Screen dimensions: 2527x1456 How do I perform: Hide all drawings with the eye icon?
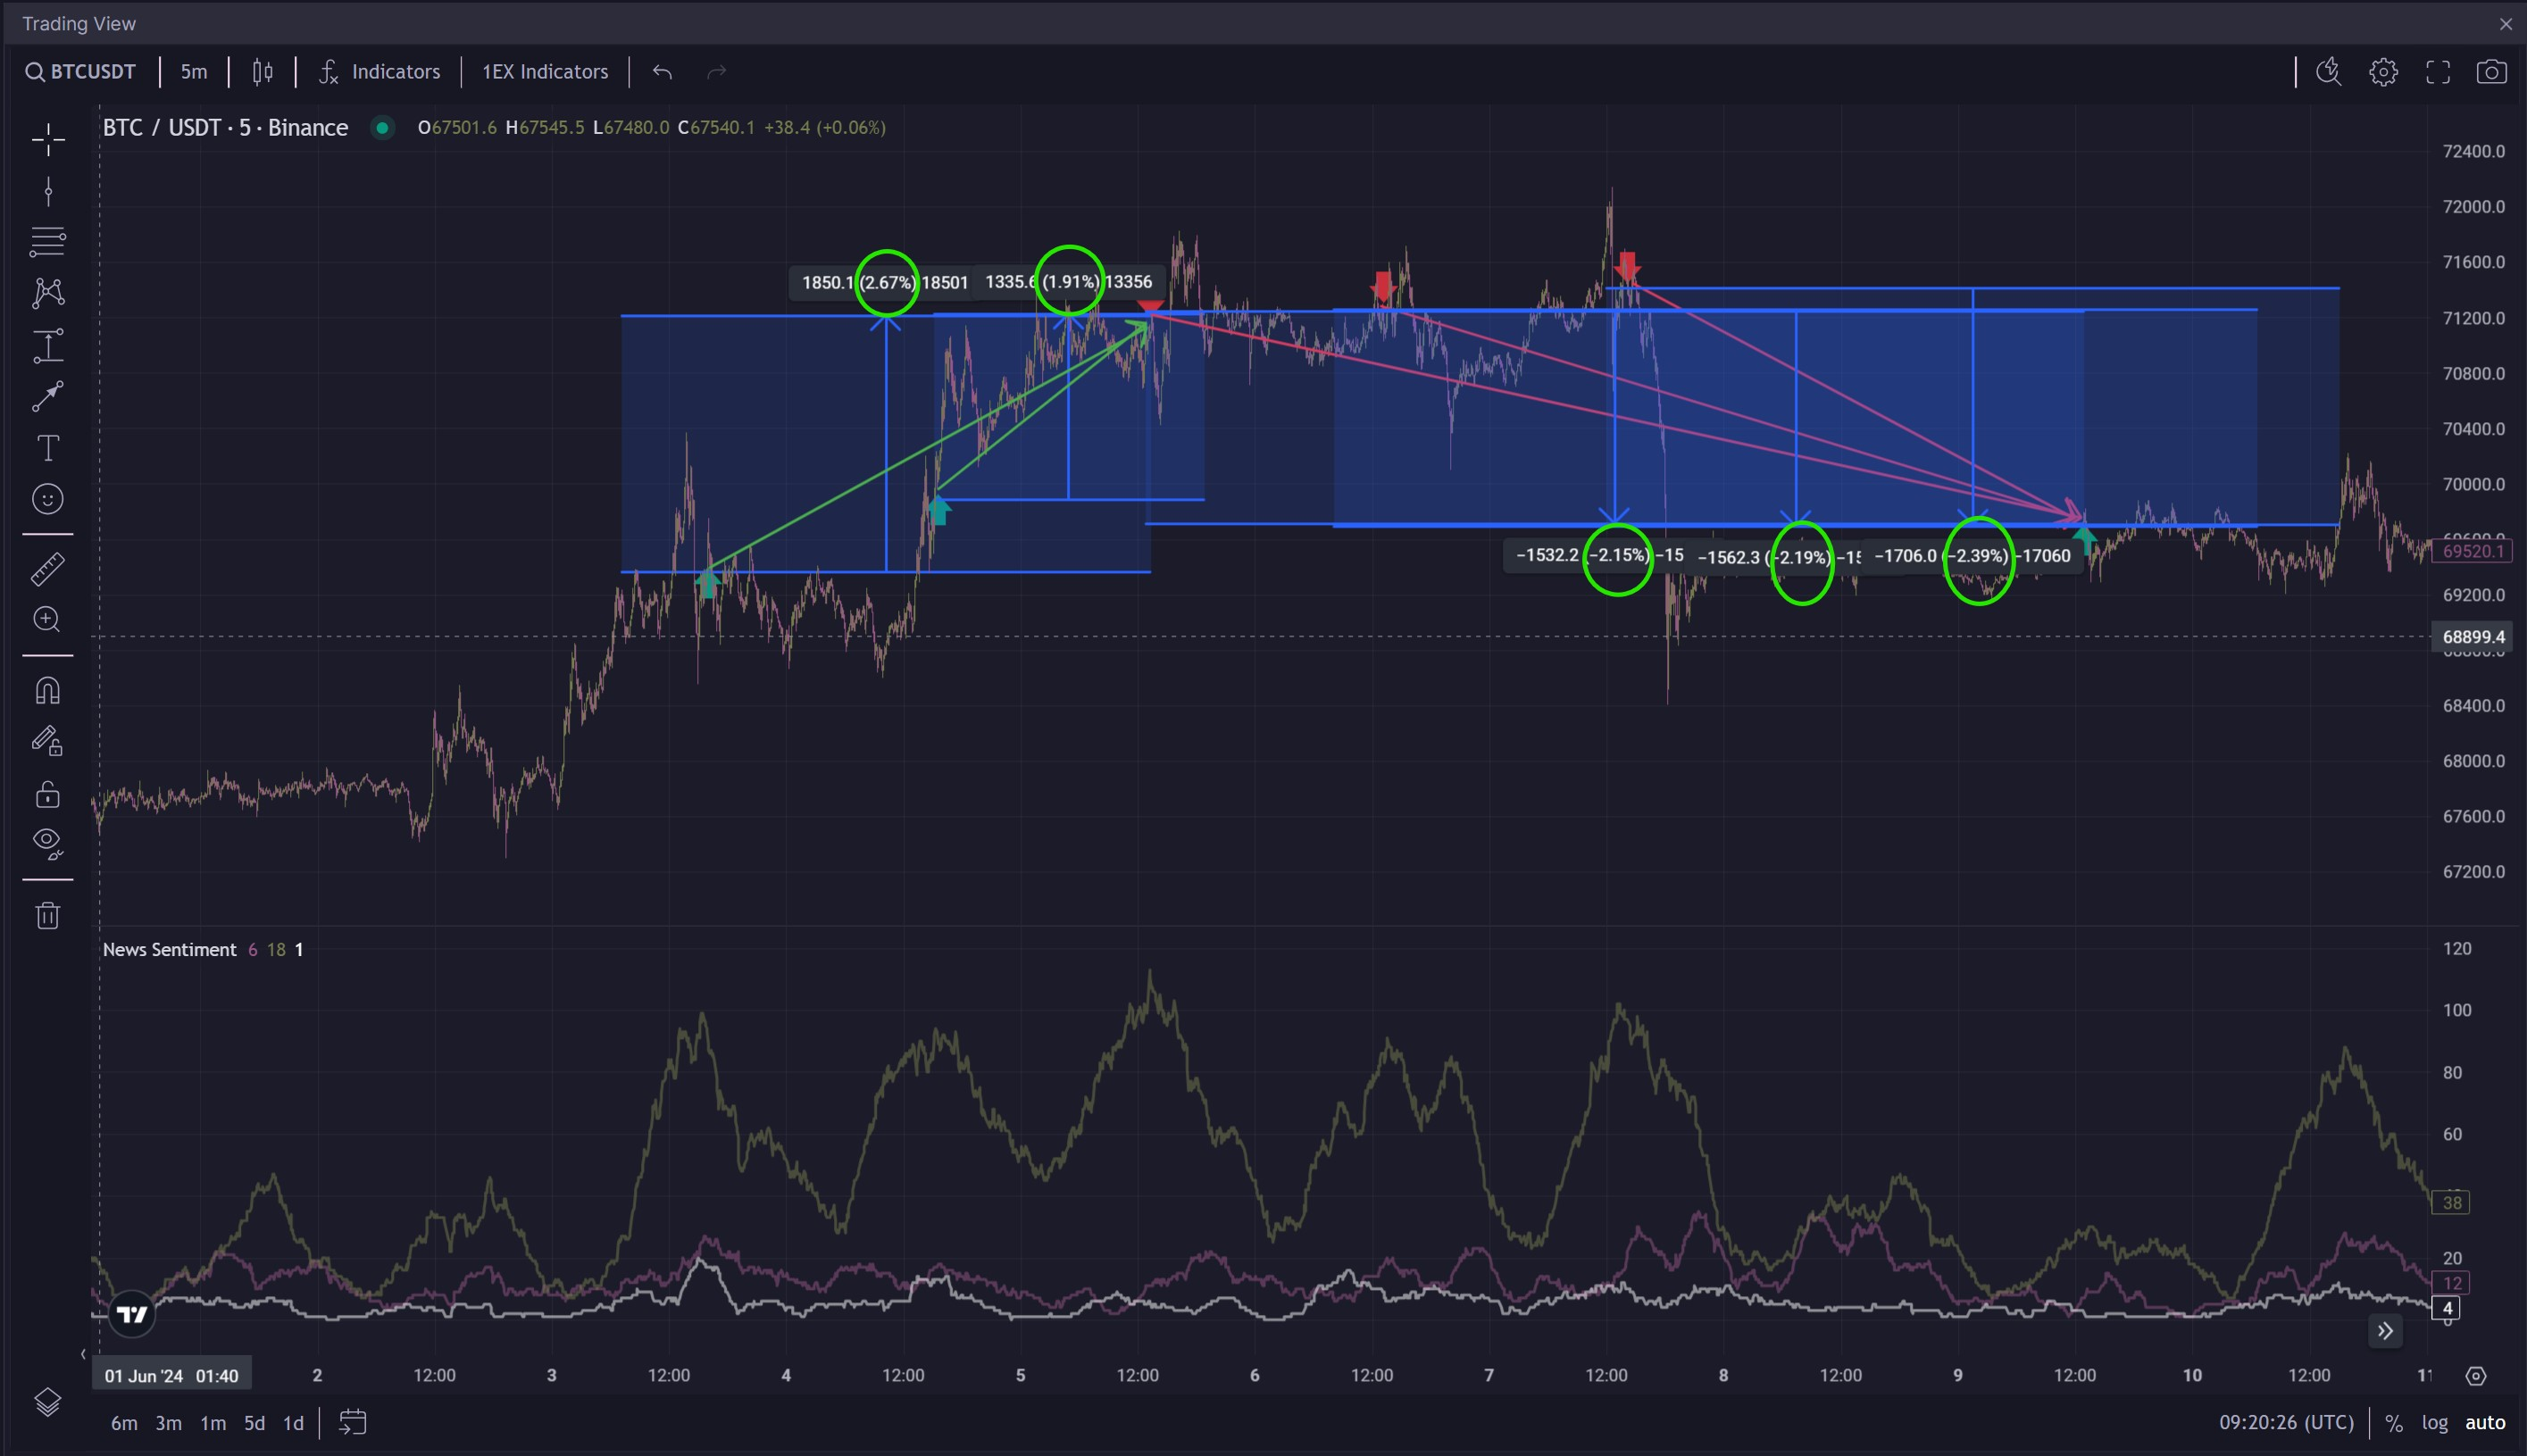[48, 843]
